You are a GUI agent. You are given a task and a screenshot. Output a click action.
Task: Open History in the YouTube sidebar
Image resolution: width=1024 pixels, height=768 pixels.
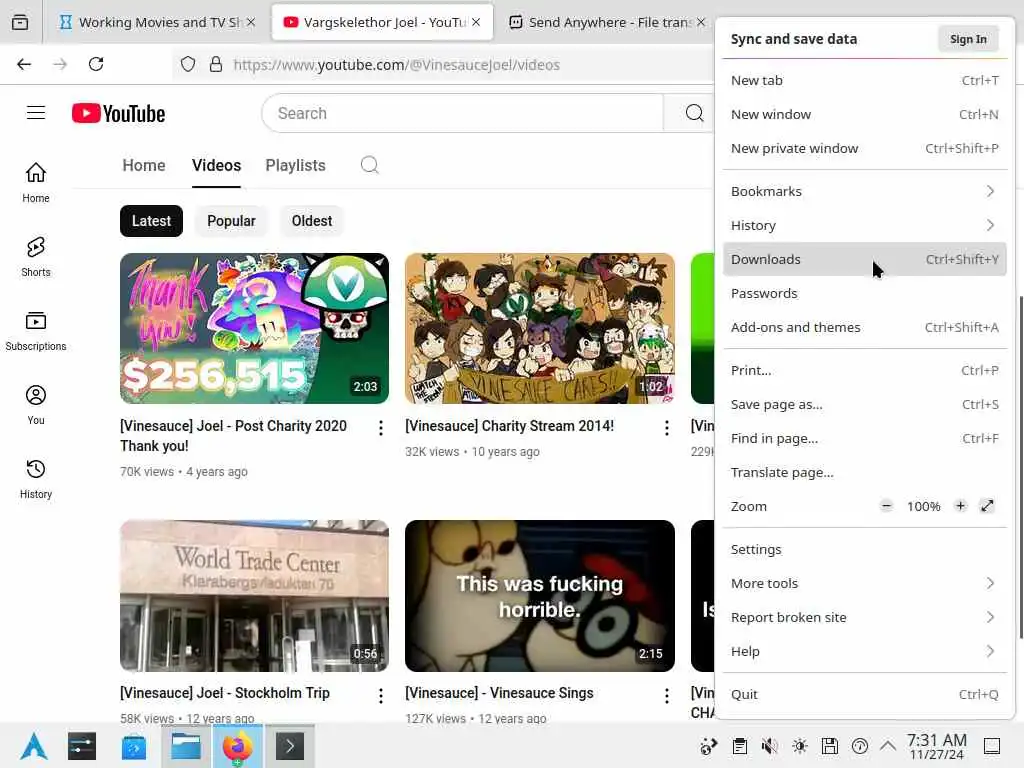point(36,479)
